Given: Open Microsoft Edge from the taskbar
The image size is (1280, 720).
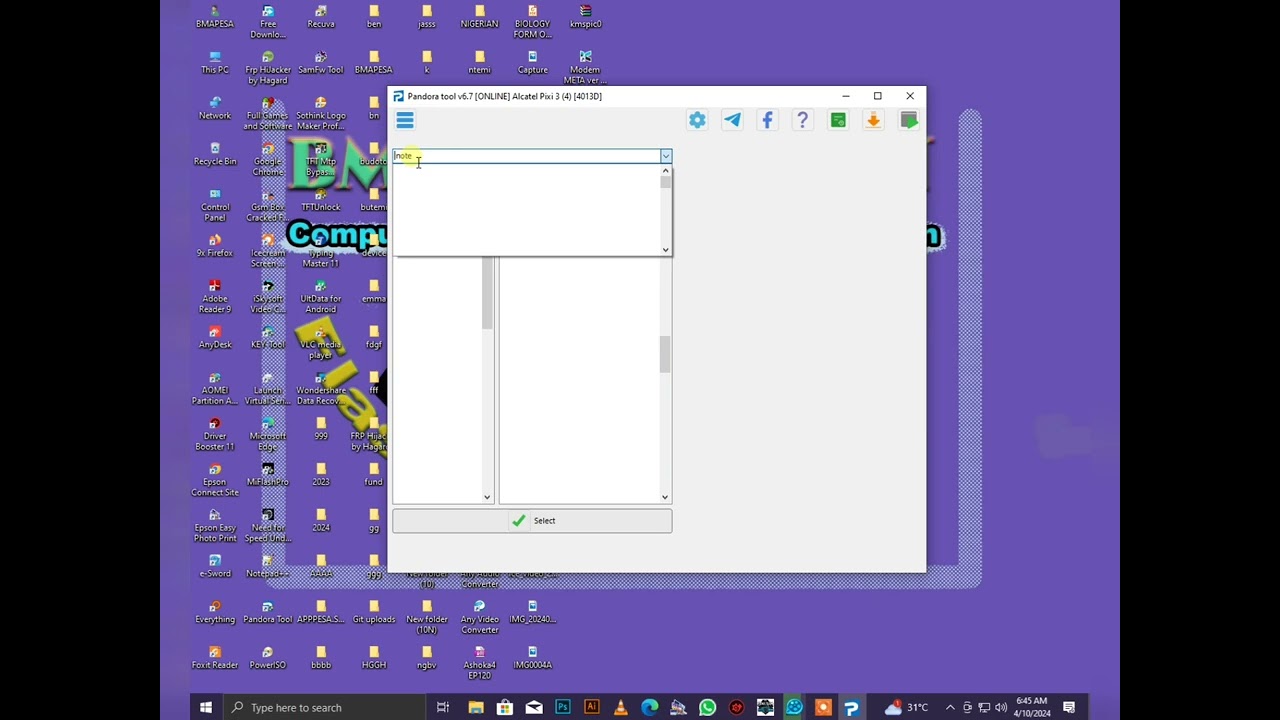Looking at the screenshot, I should tap(650, 708).
